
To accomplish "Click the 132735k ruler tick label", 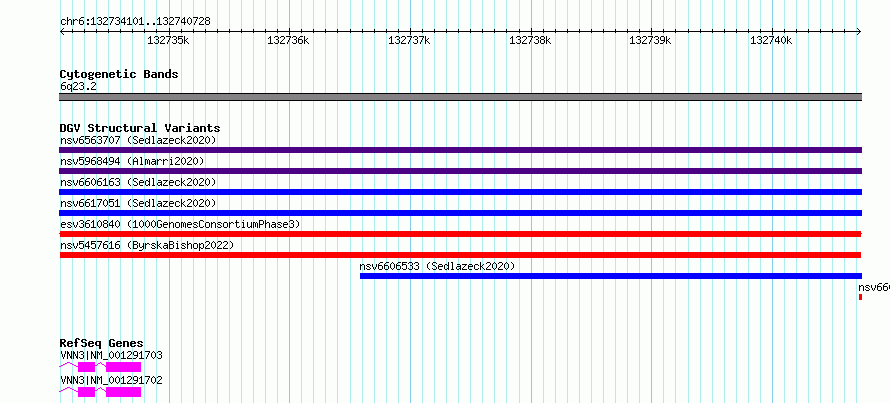I will tap(168, 40).
